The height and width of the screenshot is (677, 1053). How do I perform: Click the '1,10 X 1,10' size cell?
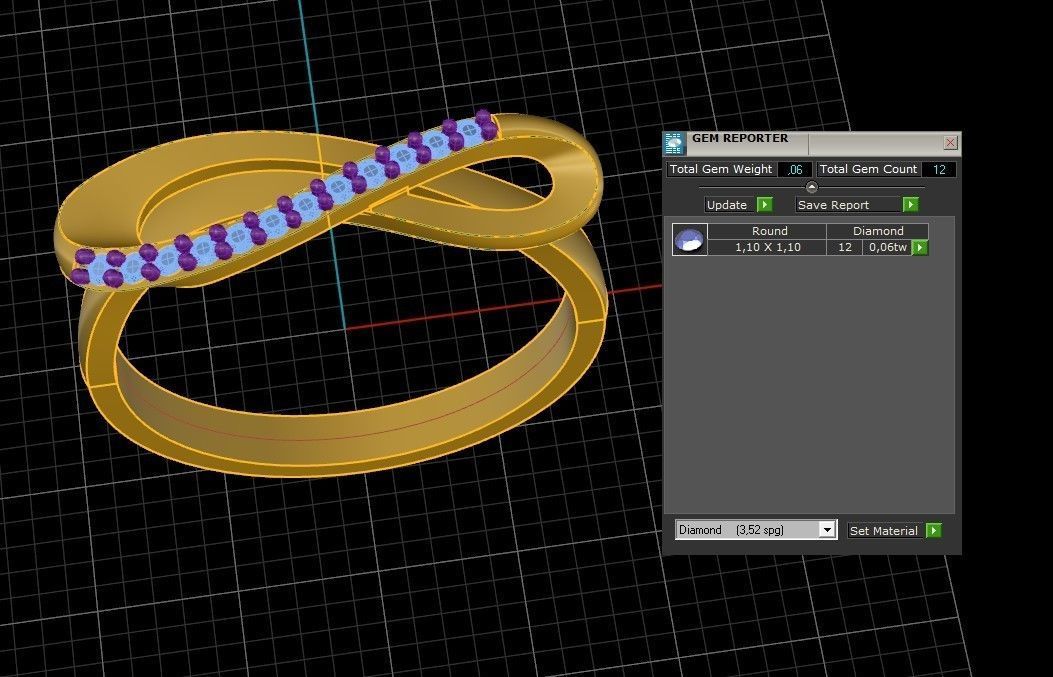point(767,247)
